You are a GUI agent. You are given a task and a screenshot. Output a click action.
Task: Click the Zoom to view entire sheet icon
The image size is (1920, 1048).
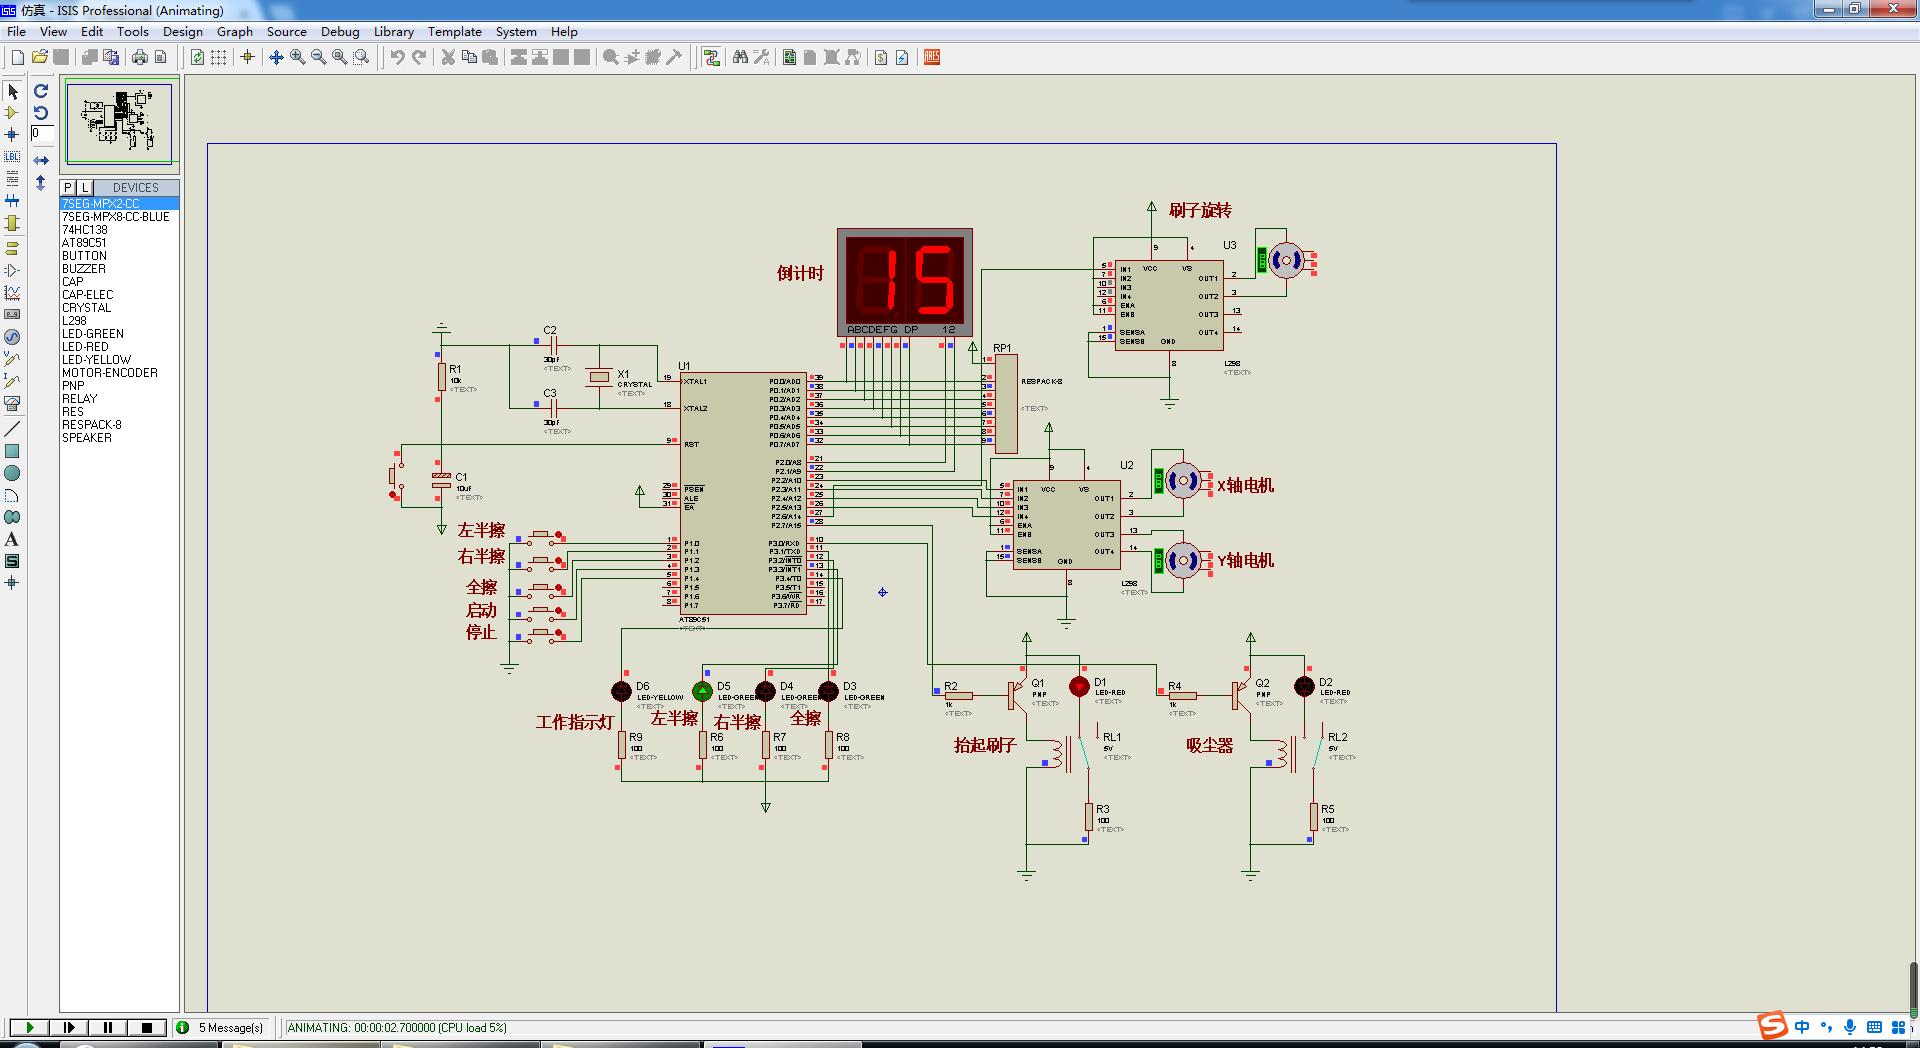coord(339,57)
